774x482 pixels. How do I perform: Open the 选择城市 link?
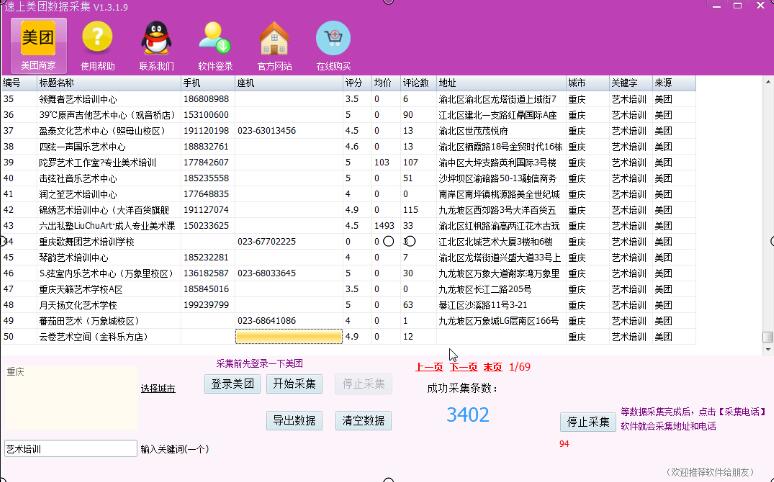158,389
